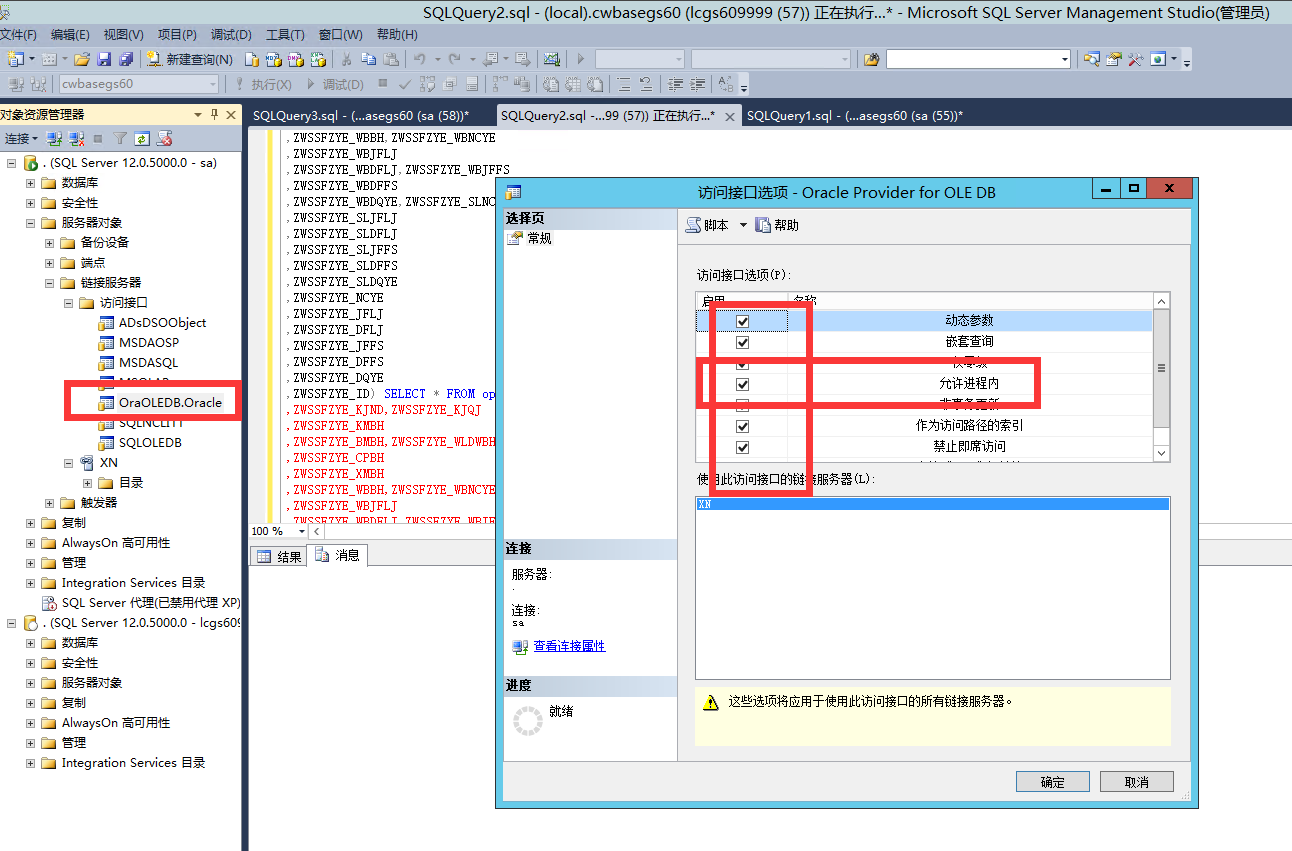Click the options list scroll-down arrow
This screenshot has width=1292, height=851.
click(x=1161, y=453)
